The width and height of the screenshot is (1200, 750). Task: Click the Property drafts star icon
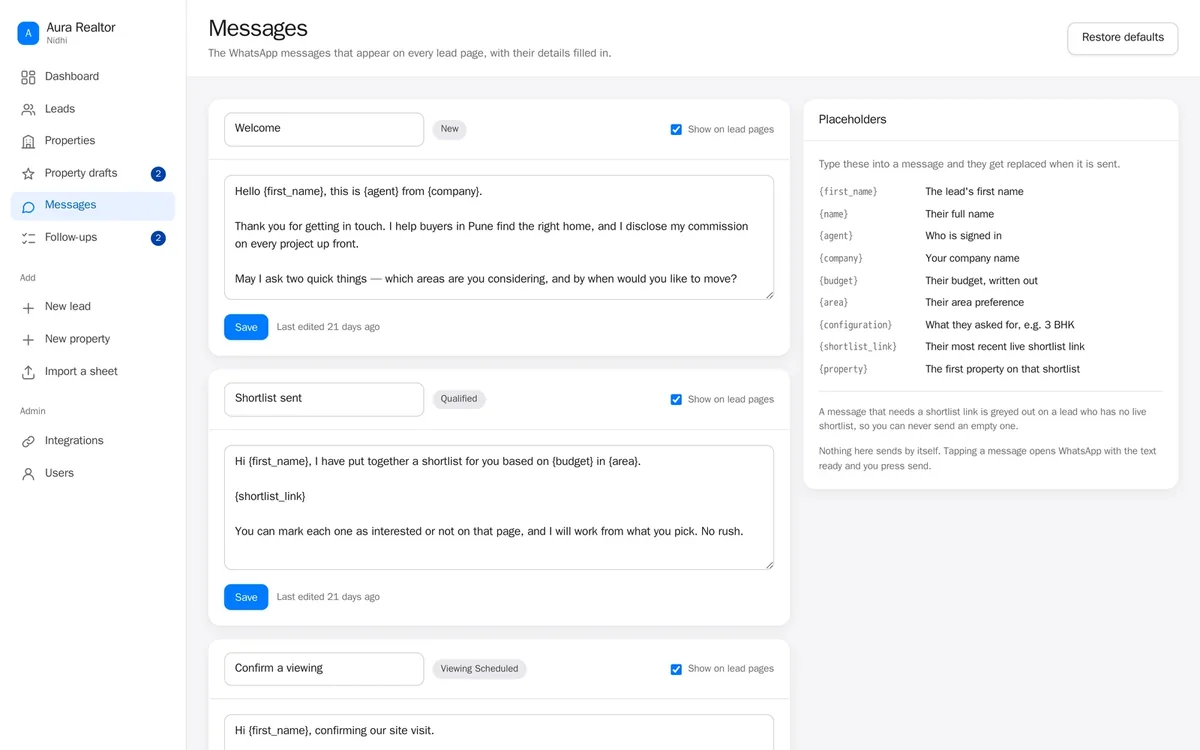(28, 174)
